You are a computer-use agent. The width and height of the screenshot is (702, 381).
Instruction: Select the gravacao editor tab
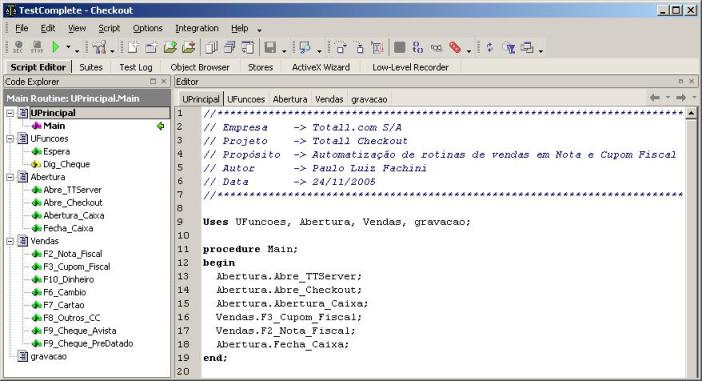click(369, 99)
